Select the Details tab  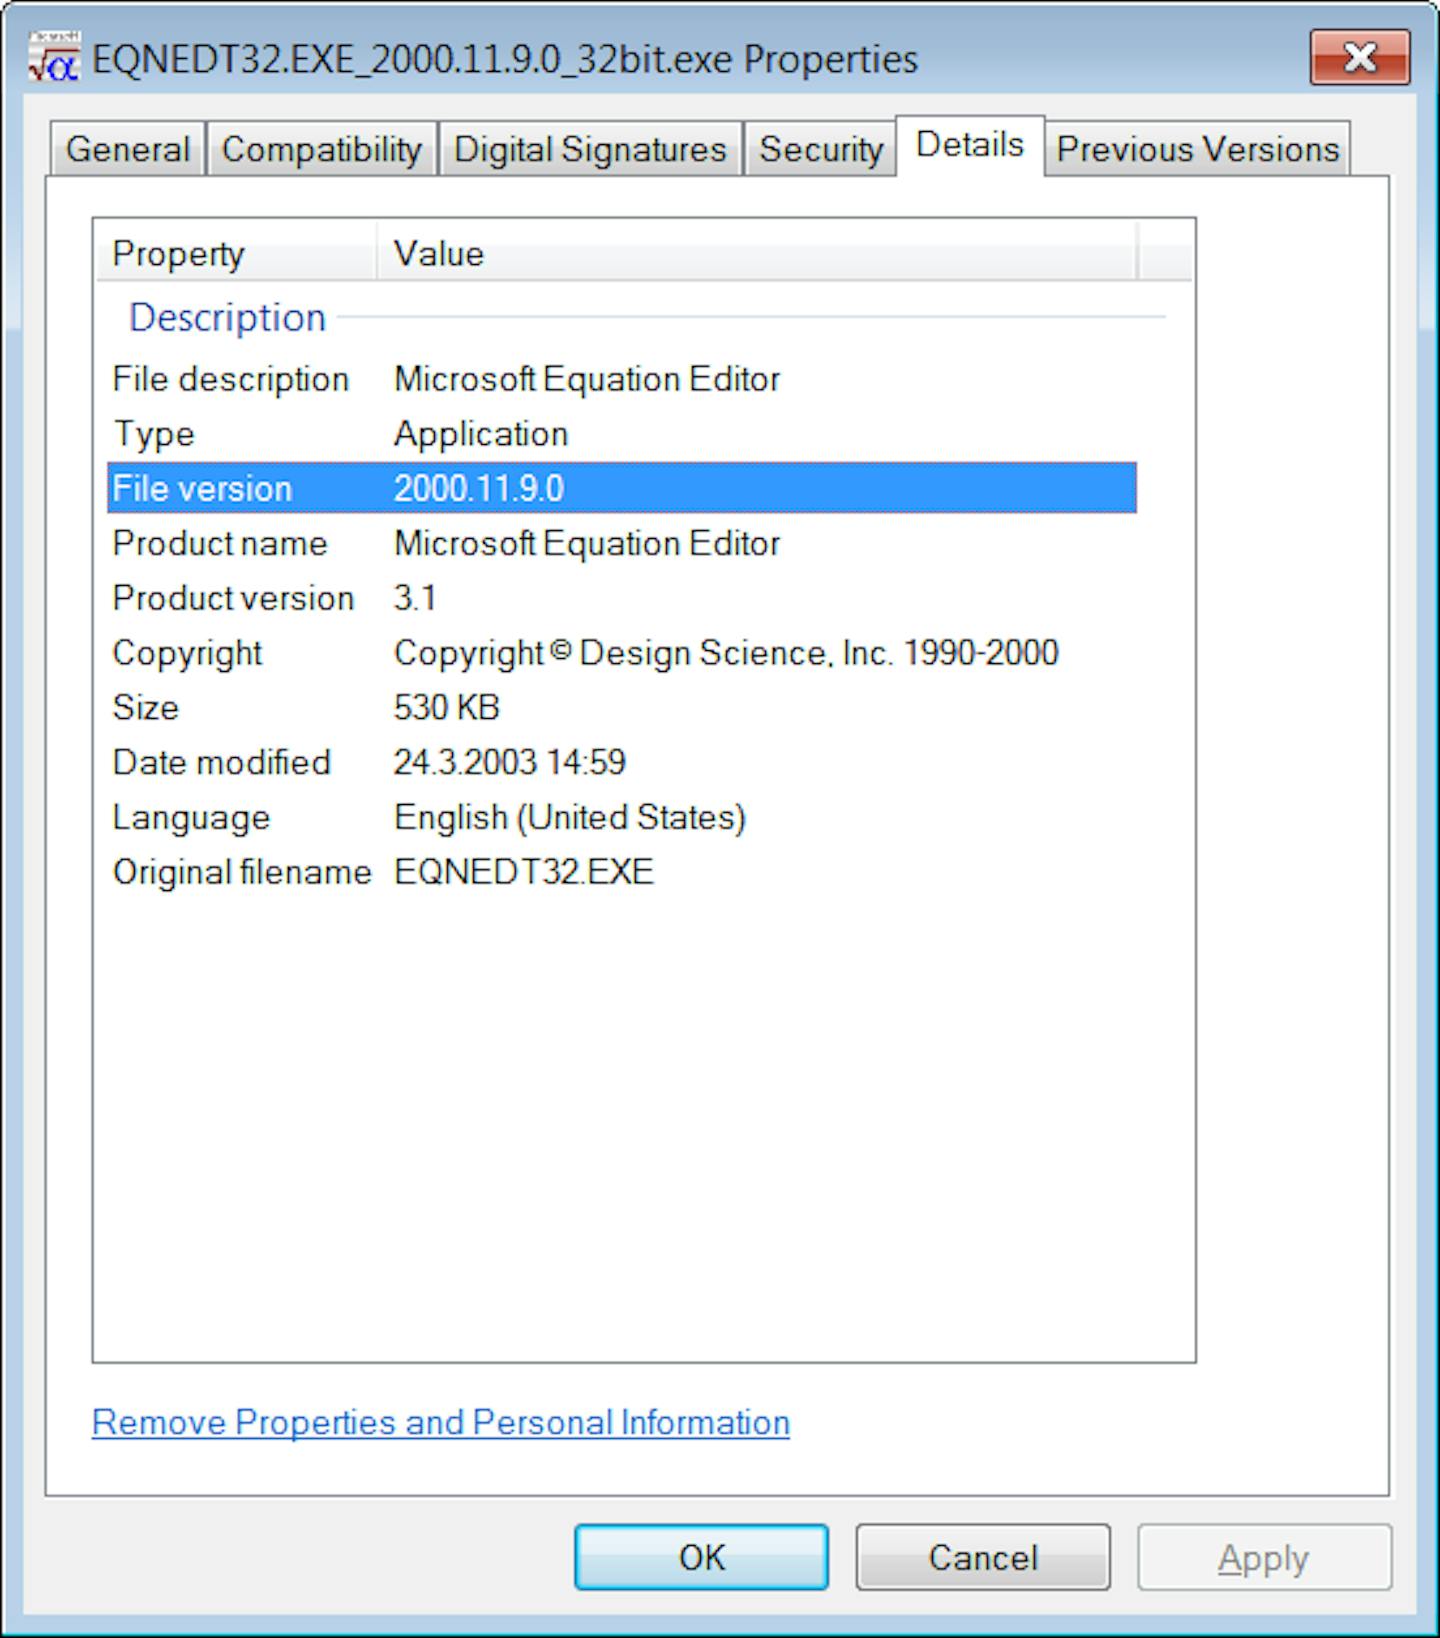coord(970,145)
